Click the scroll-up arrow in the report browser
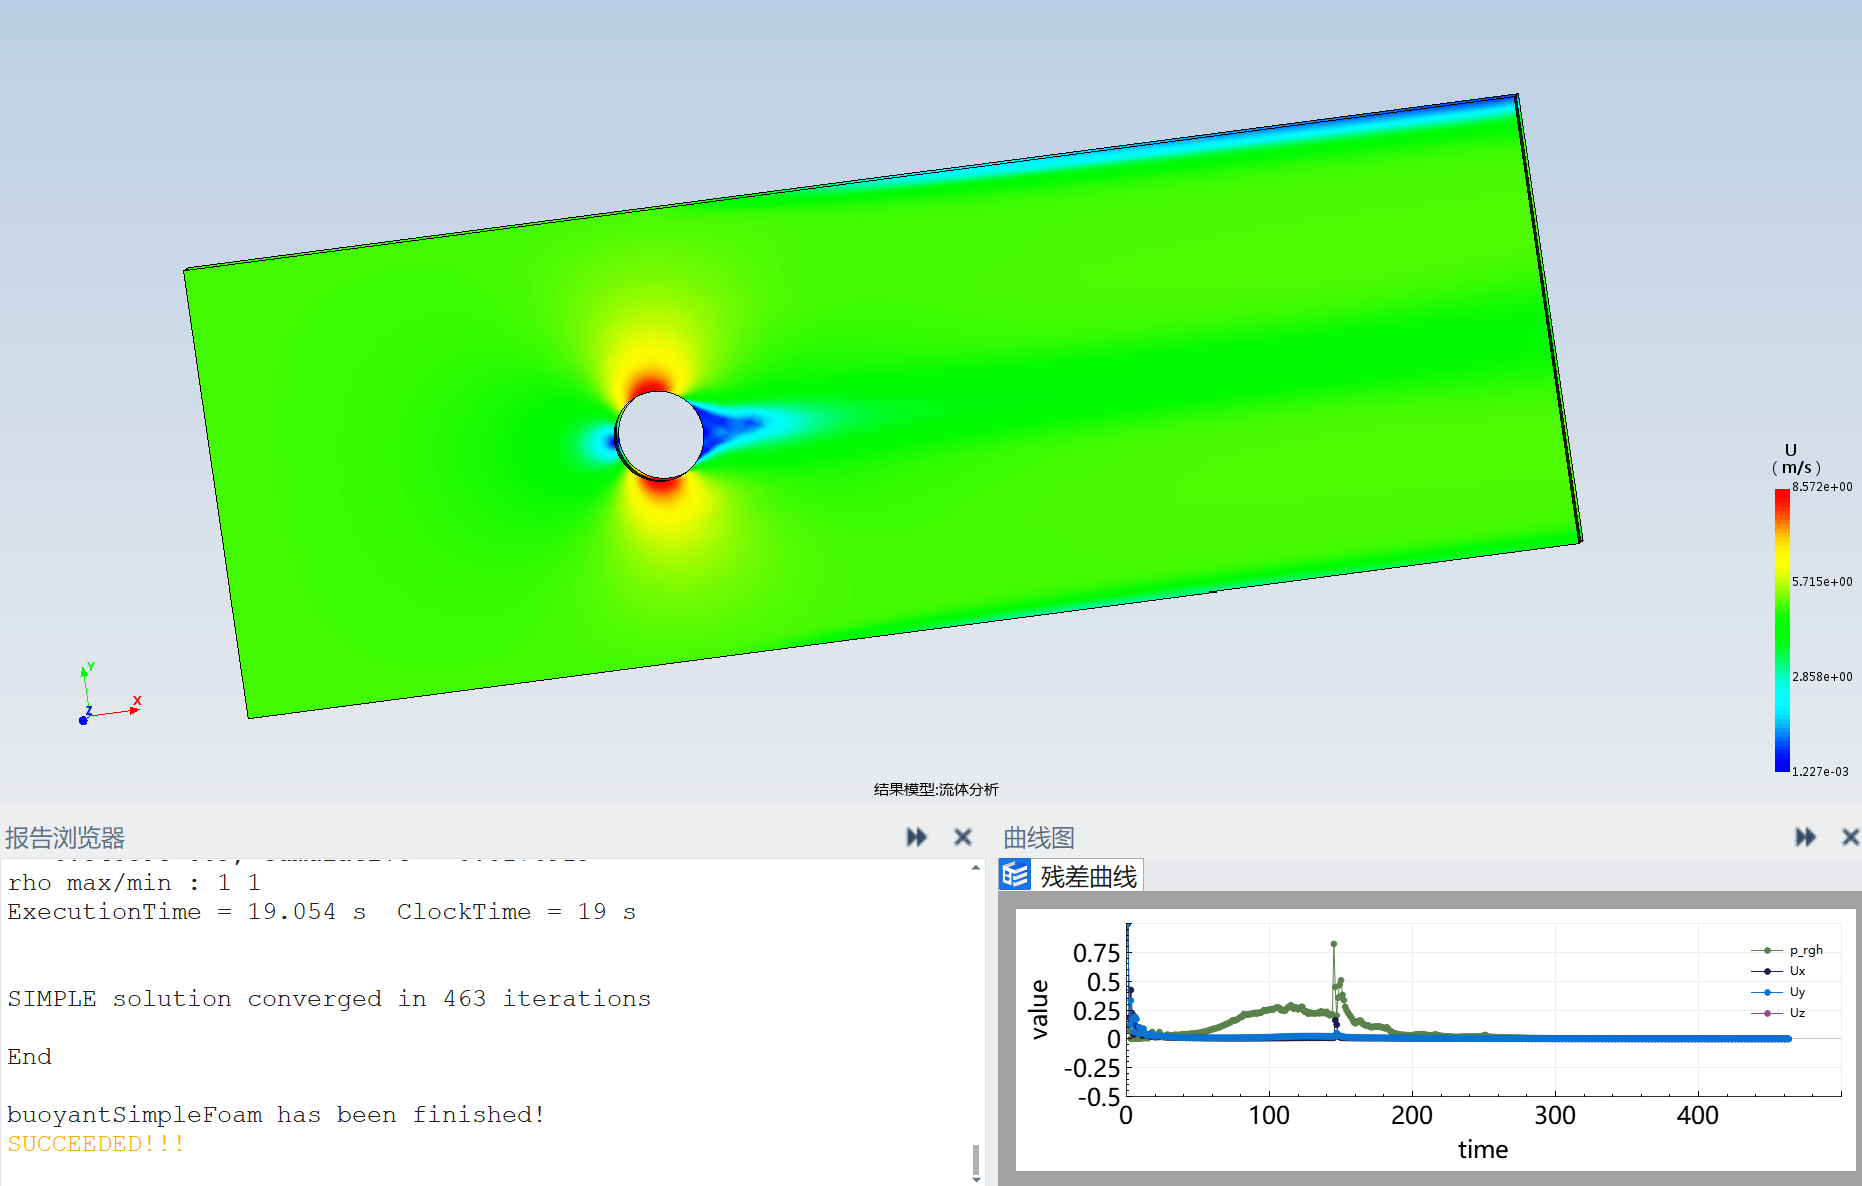Image resolution: width=1862 pixels, height=1186 pixels. (976, 868)
